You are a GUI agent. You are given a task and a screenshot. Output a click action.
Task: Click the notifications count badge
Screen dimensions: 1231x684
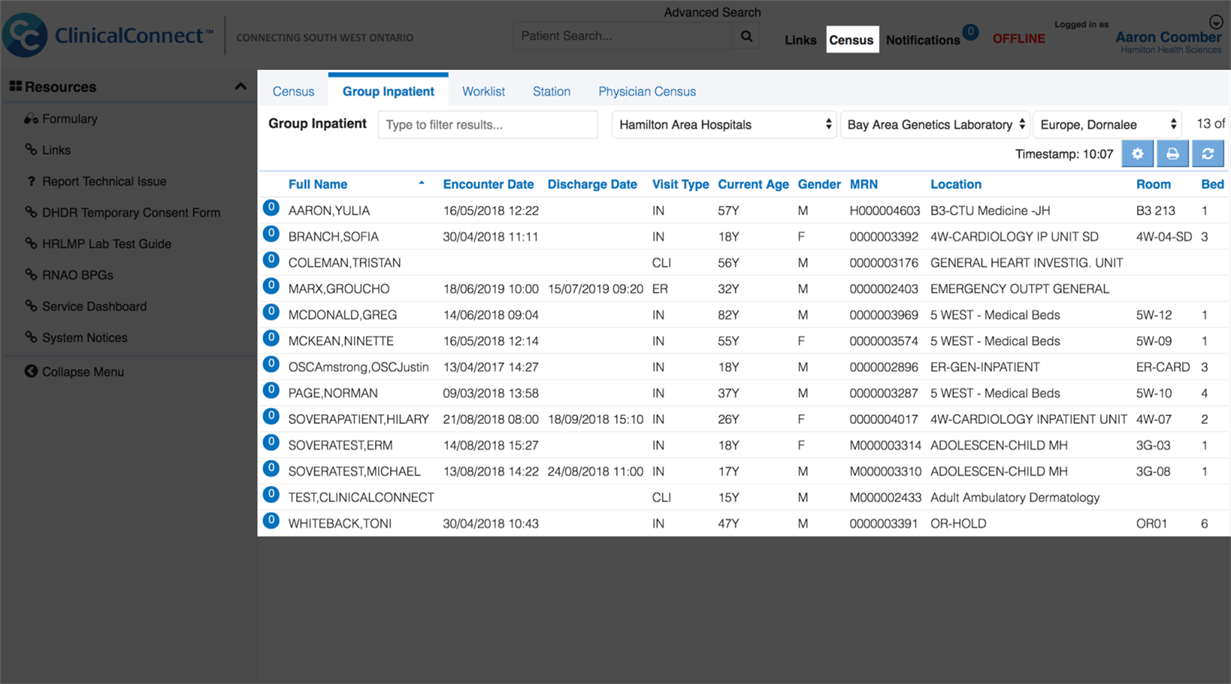tap(970, 32)
